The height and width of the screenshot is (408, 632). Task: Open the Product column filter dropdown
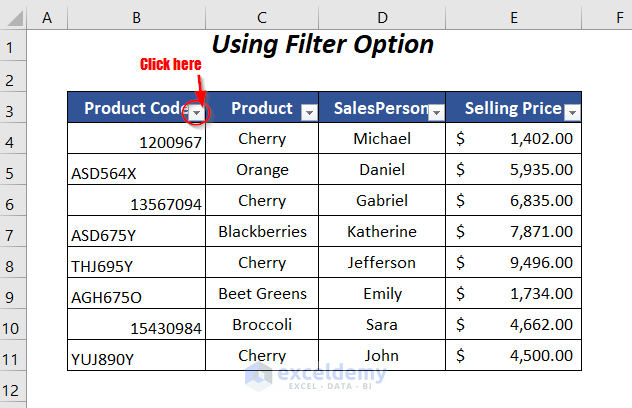(309, 113)
